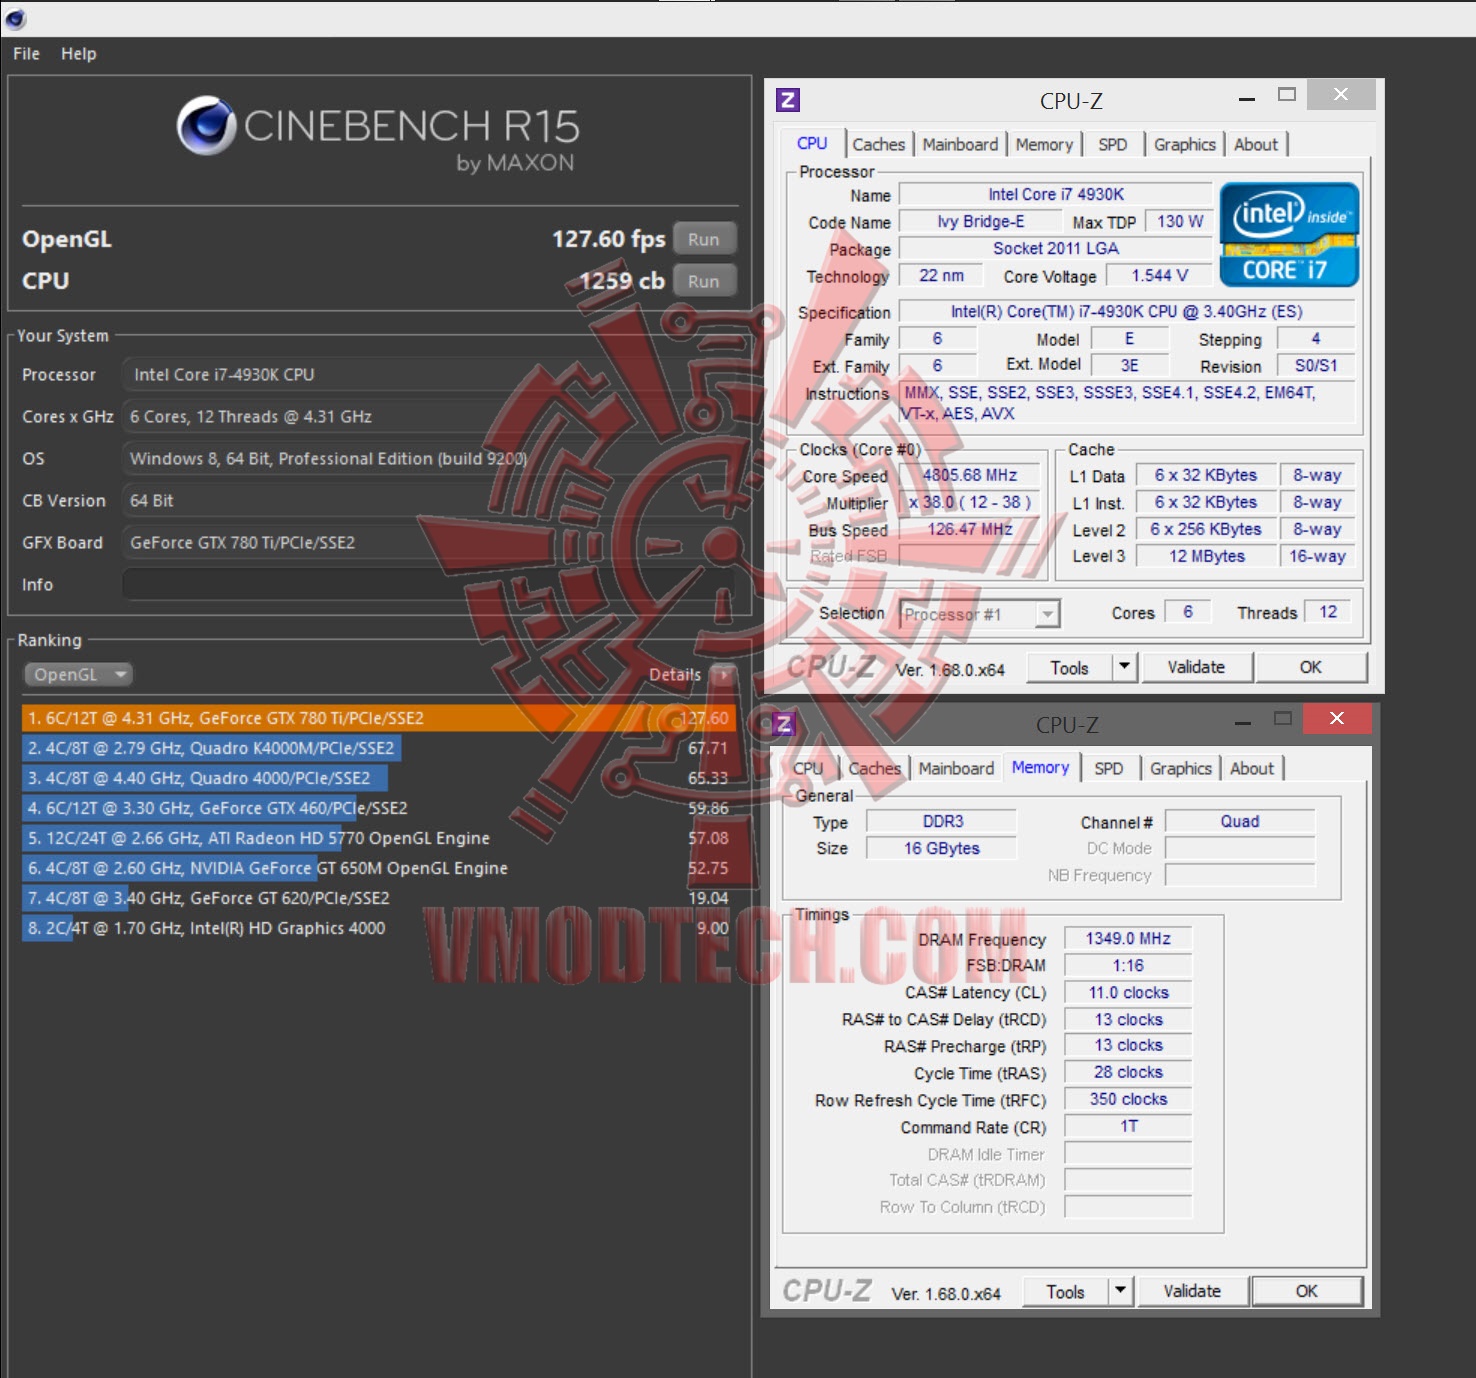Minimize the top CPU-Z window
This screenshot has width=1476, height=1378.
point(1247,98)
